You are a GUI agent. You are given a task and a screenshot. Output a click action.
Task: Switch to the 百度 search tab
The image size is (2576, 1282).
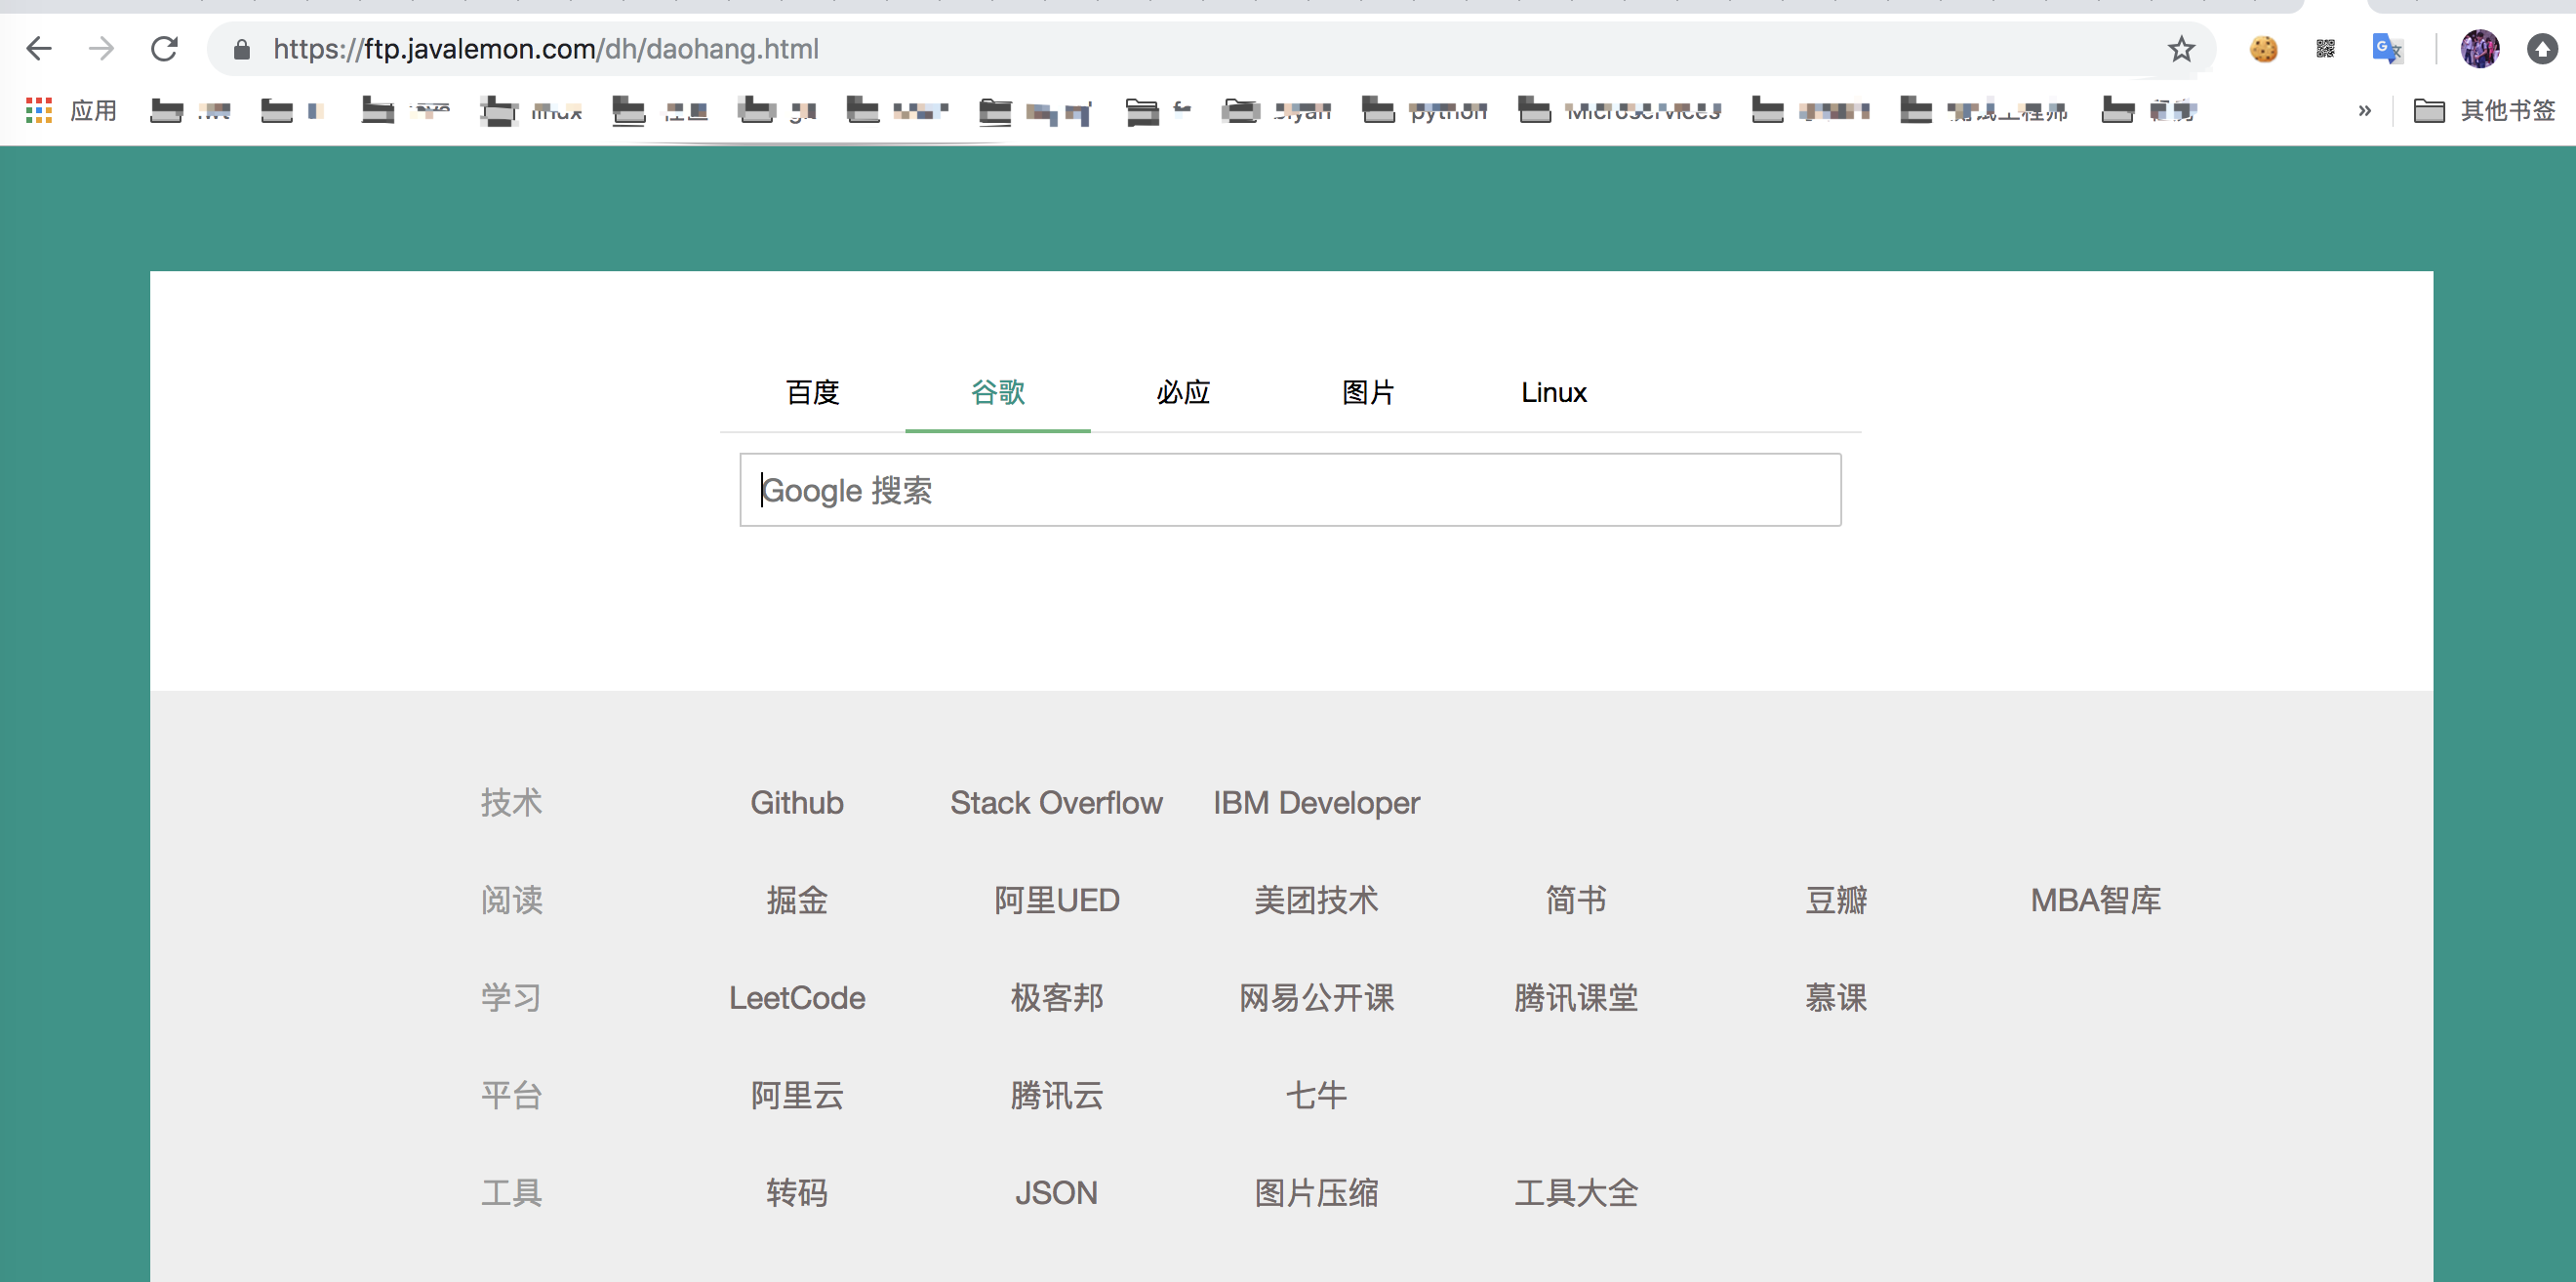812,392
